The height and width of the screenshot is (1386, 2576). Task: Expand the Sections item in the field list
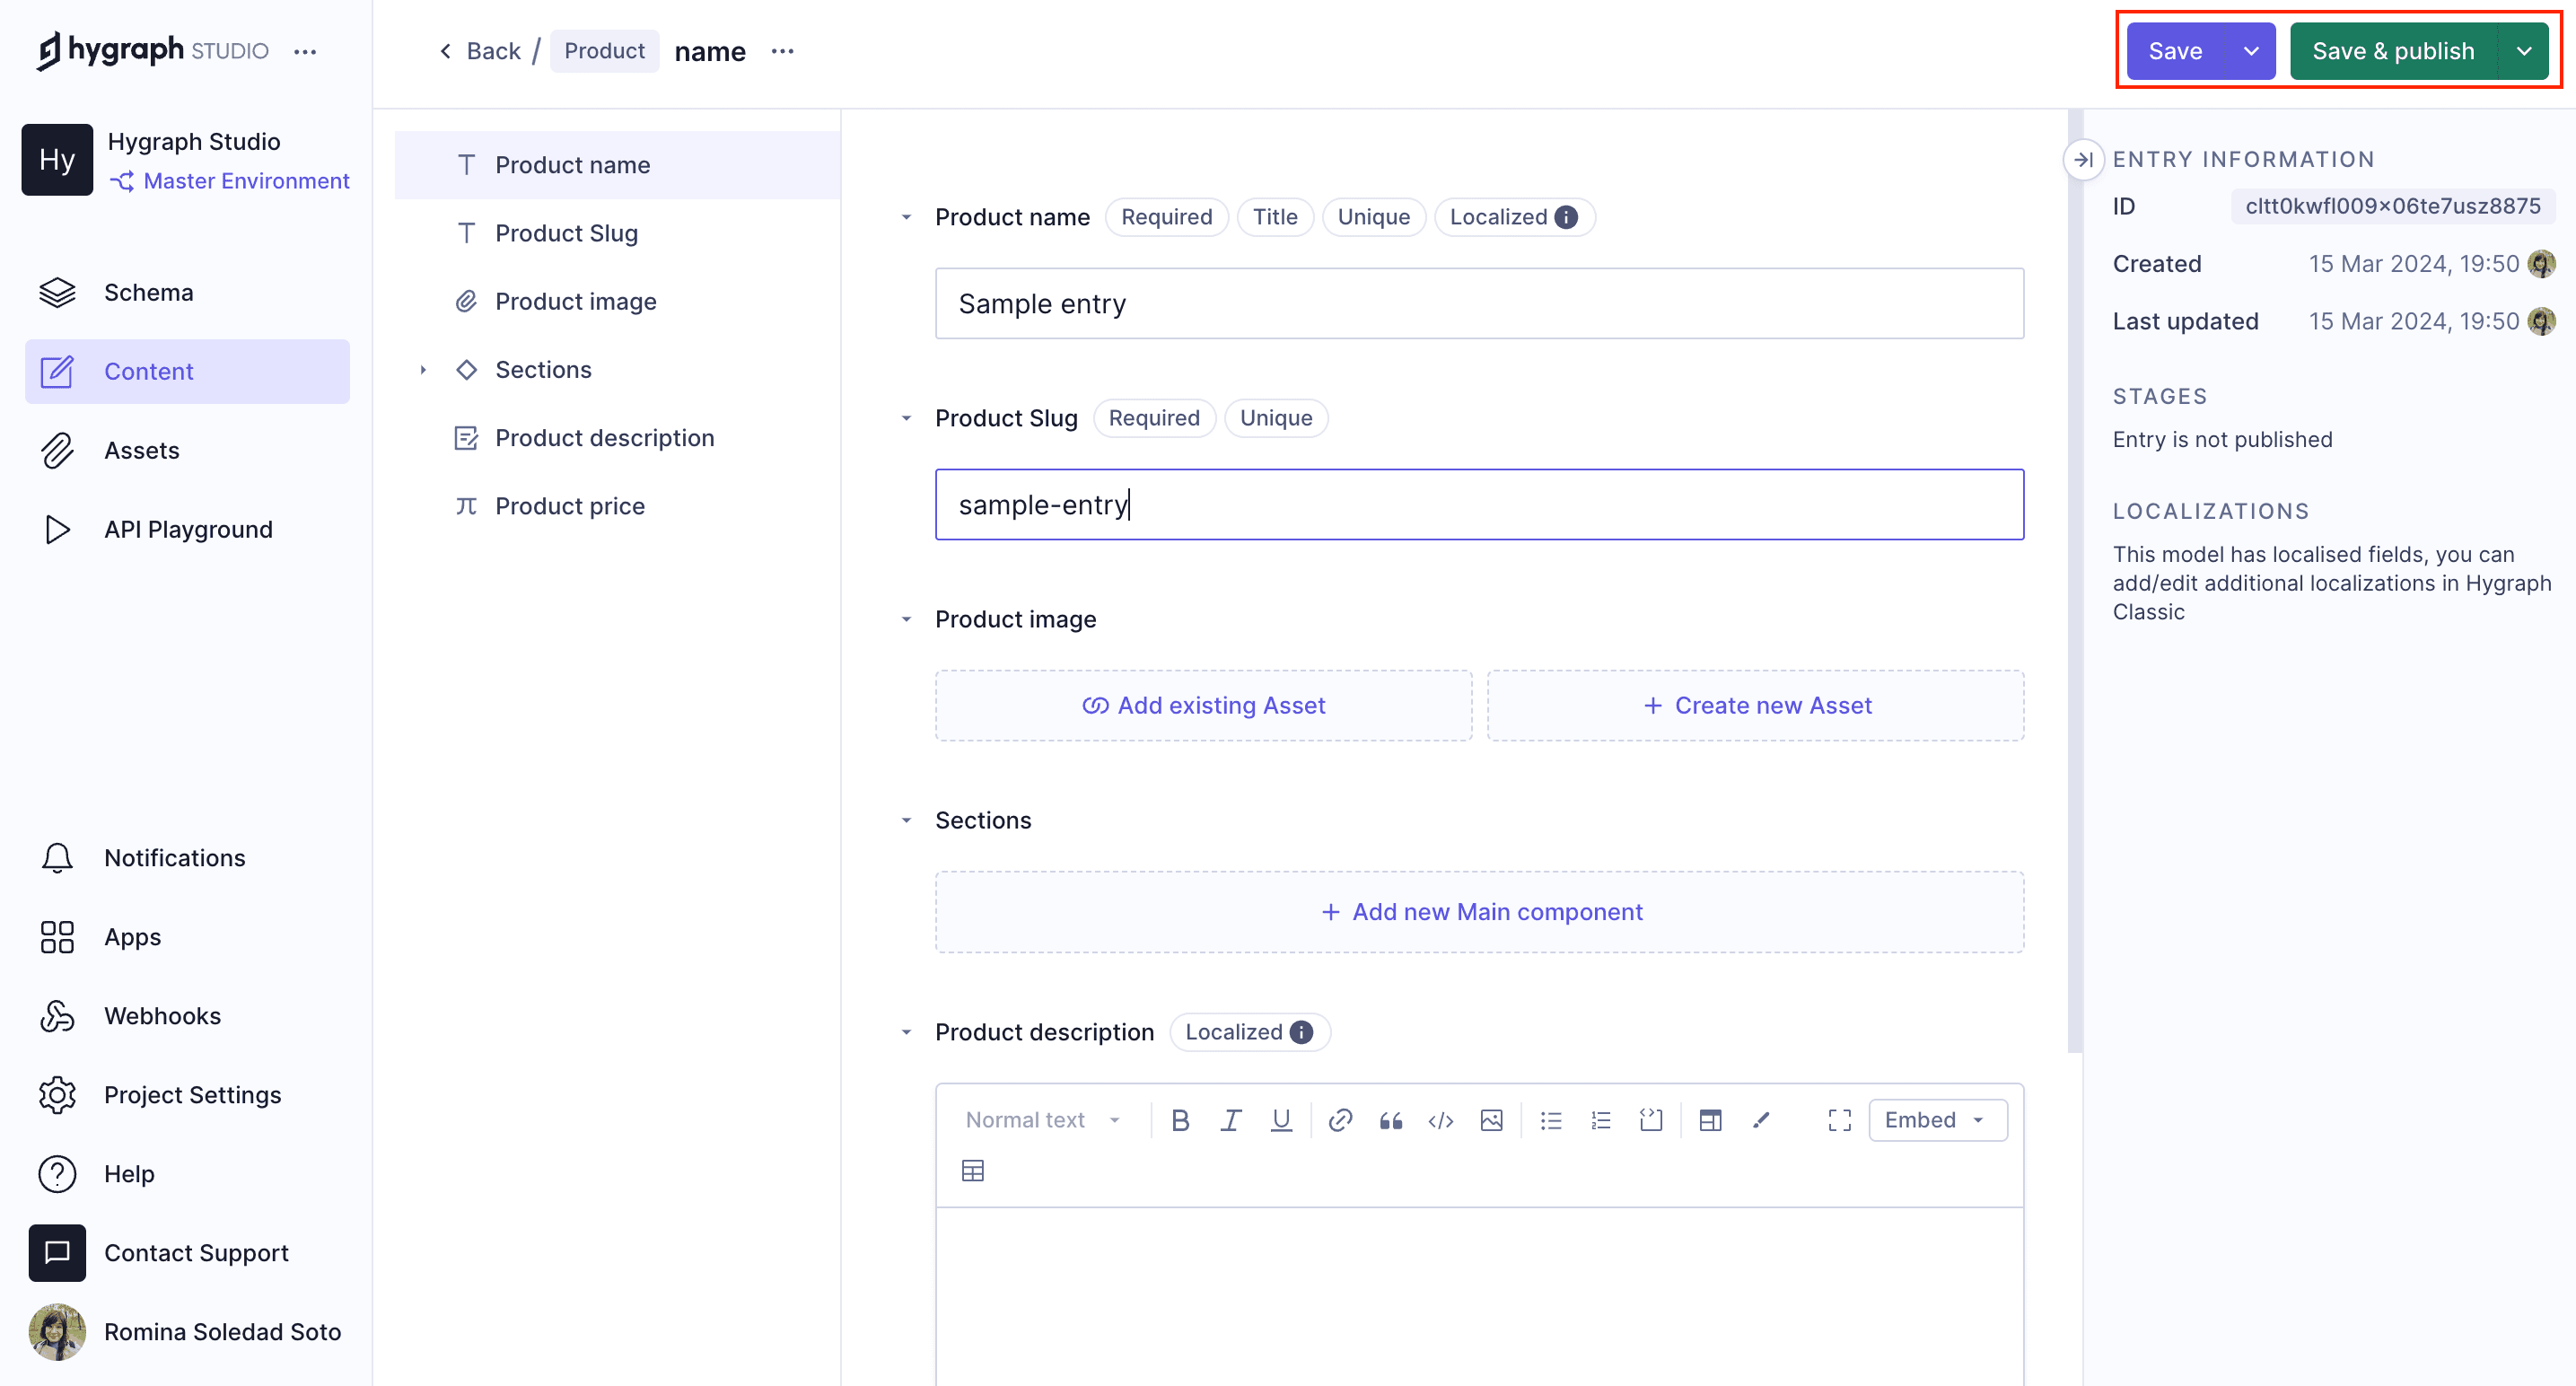point(423,369)
